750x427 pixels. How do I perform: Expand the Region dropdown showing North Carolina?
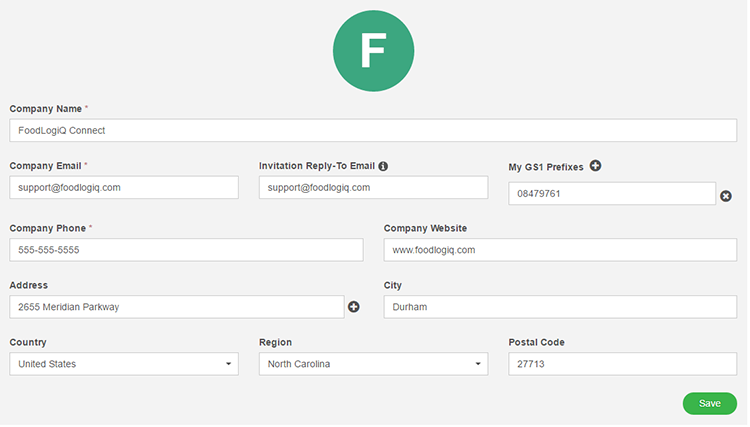[x=375, y=365]
